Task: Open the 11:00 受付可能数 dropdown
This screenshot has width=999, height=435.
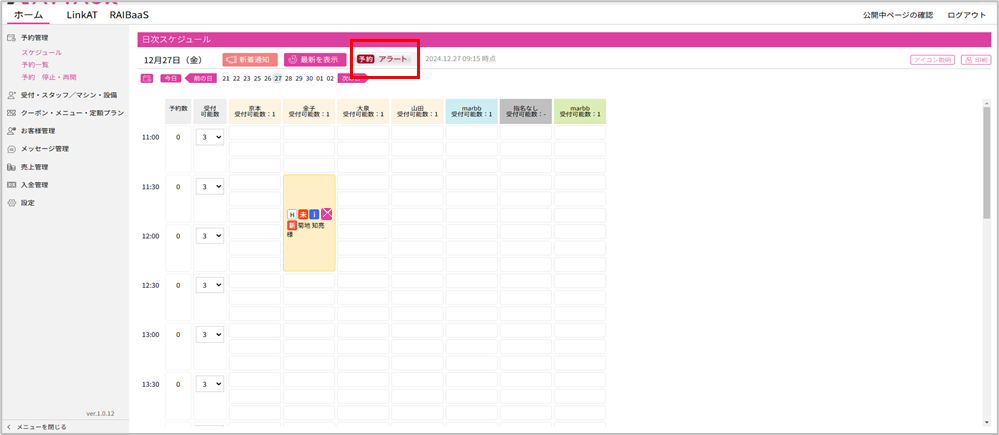Action: pyautogui.click(x=209, y=137)
